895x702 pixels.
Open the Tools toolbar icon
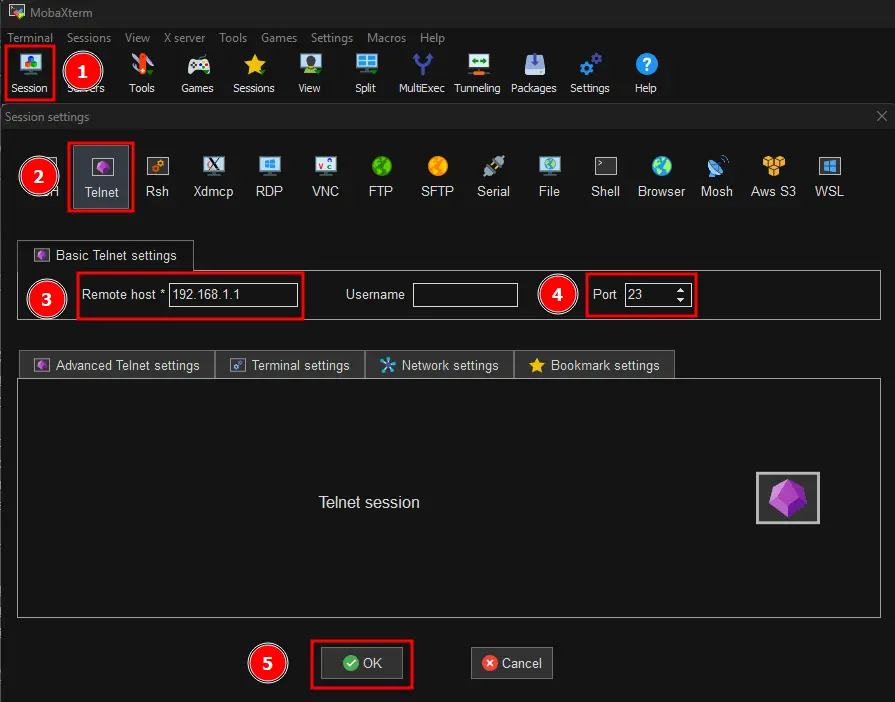[142, 73]
